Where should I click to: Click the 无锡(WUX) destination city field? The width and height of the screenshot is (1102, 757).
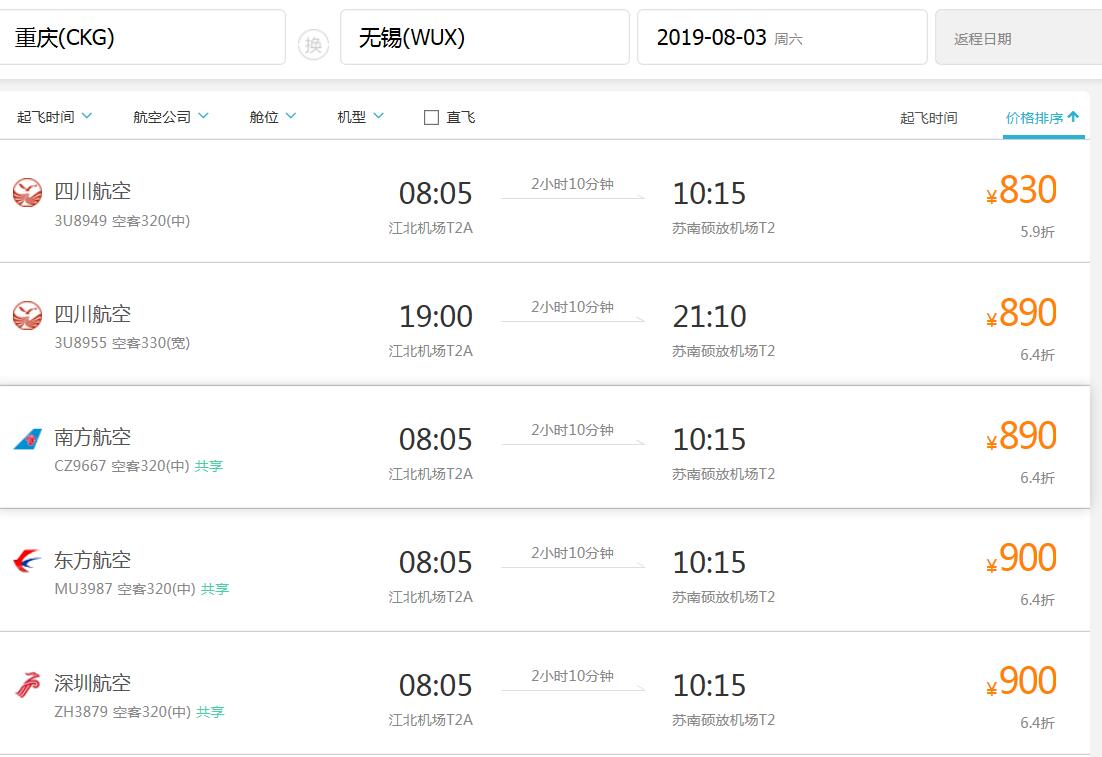485,37
